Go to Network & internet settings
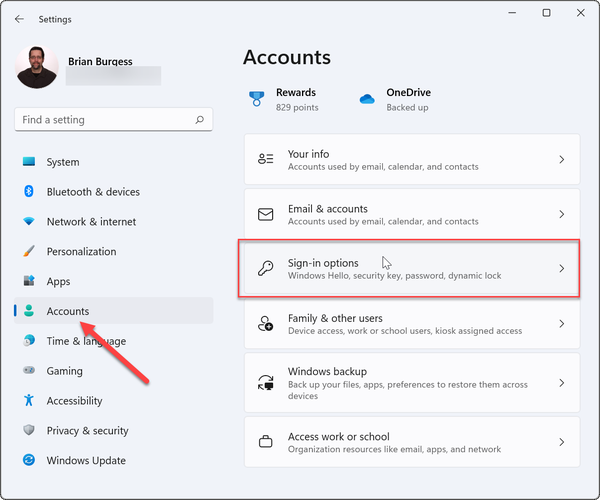 pos(91,222)
